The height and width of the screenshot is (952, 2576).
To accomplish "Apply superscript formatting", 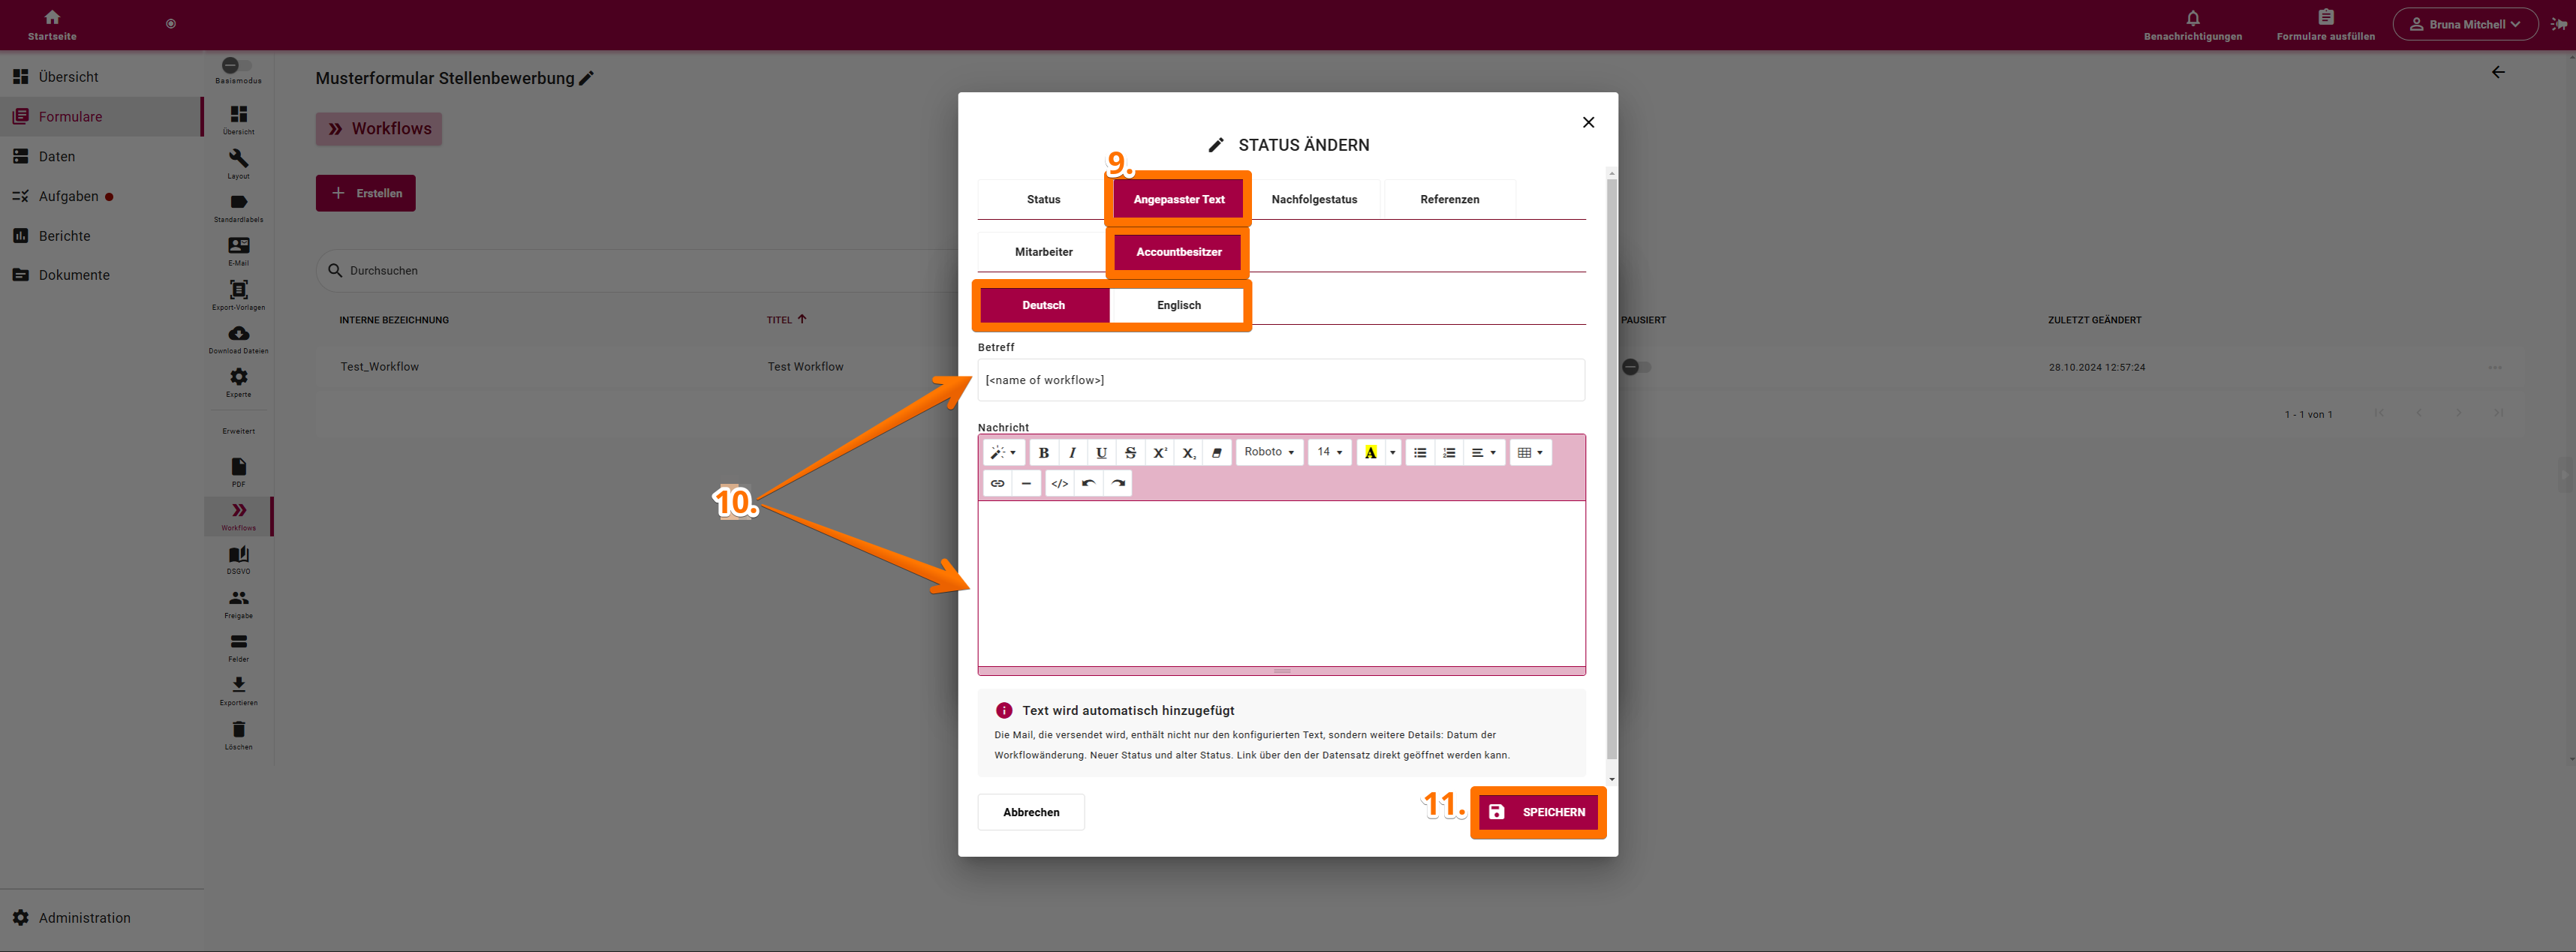I will 1159,453.
